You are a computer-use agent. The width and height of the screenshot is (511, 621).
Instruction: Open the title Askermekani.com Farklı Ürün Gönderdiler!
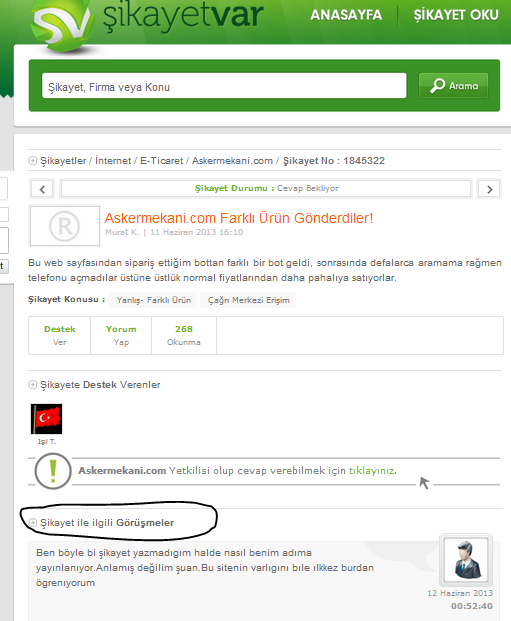pyautogui.click(x=239, y=218)
